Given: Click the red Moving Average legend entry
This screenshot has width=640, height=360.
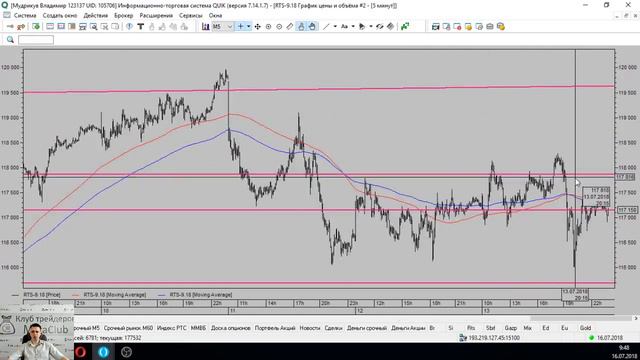Looking at the screenshot, I should point(109,295).
